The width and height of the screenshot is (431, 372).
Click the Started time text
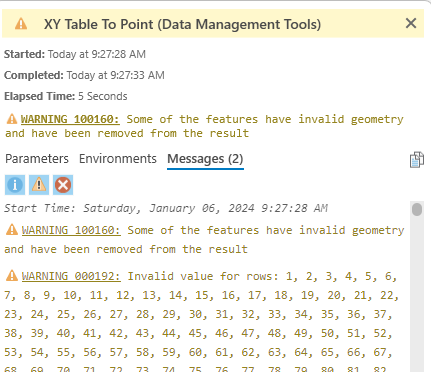coord(75,54)
